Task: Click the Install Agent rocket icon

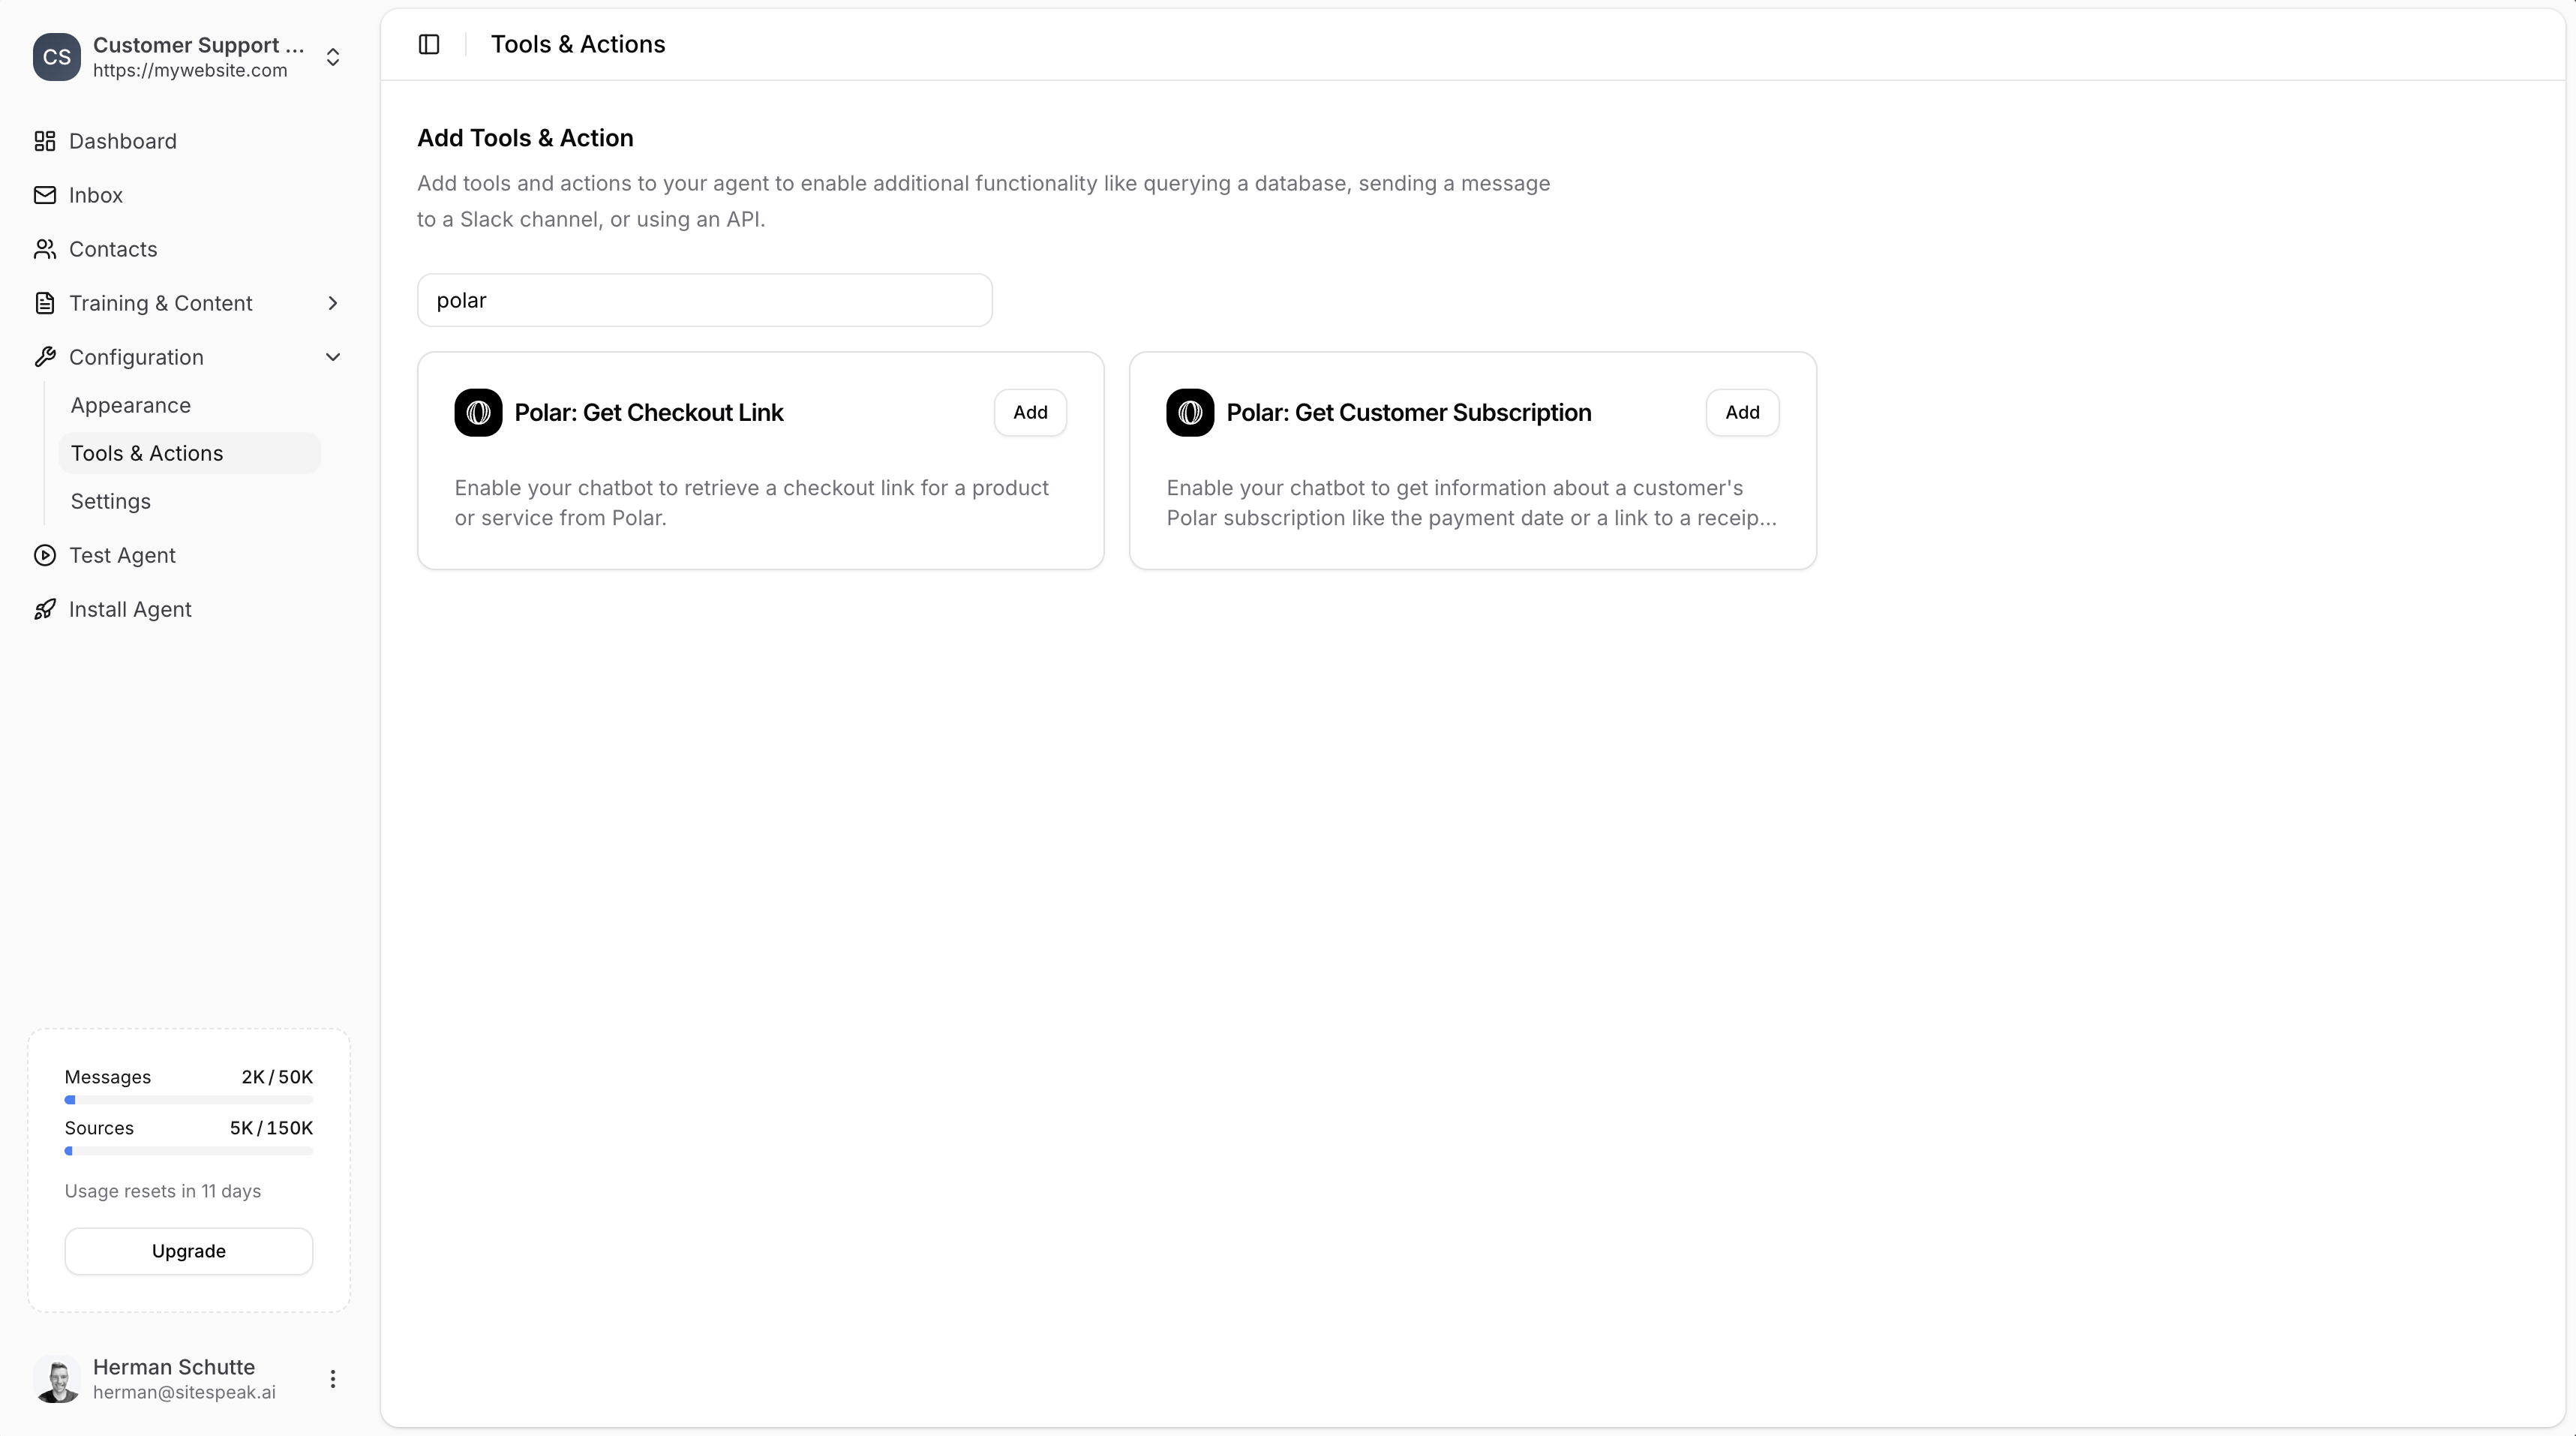Action: coord(44,609)
